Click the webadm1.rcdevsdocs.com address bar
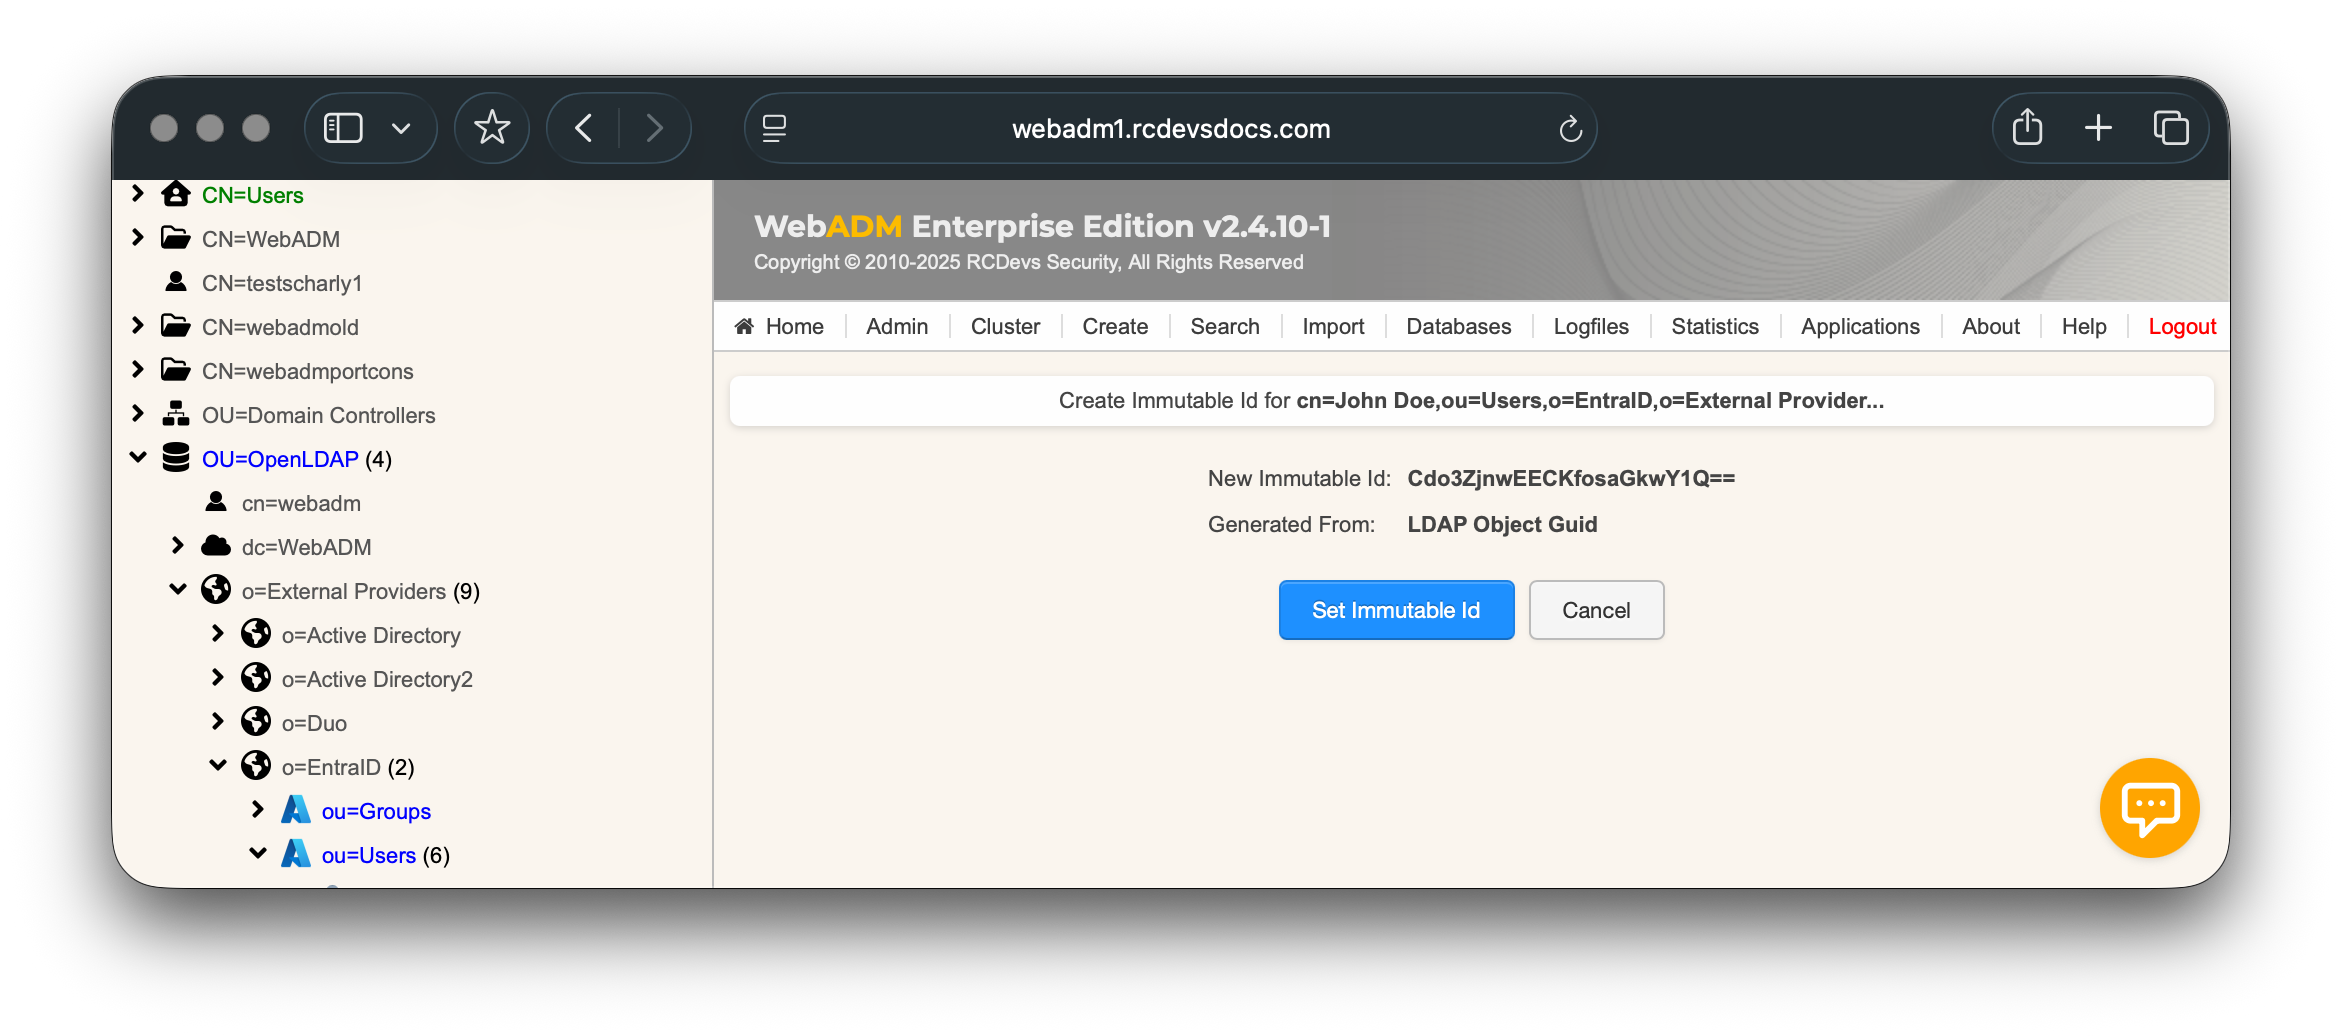 click(x=1170, y=129)
